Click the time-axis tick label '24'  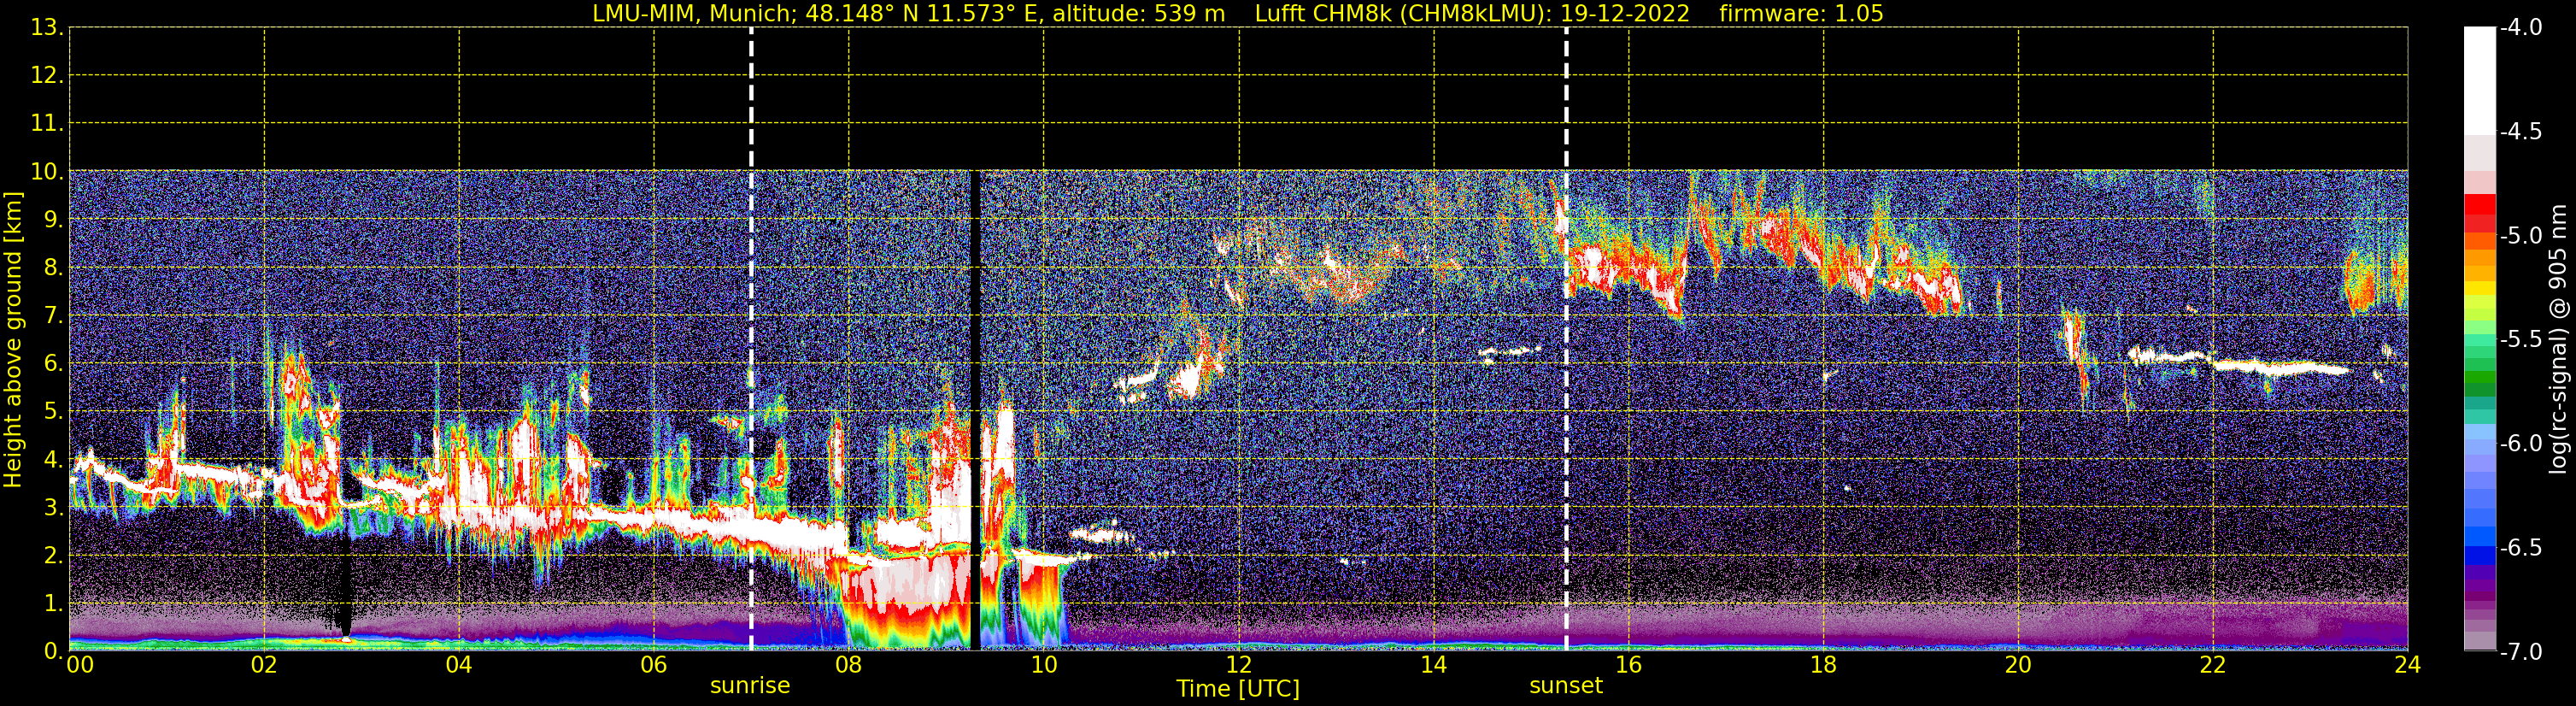pos(2407,665)
